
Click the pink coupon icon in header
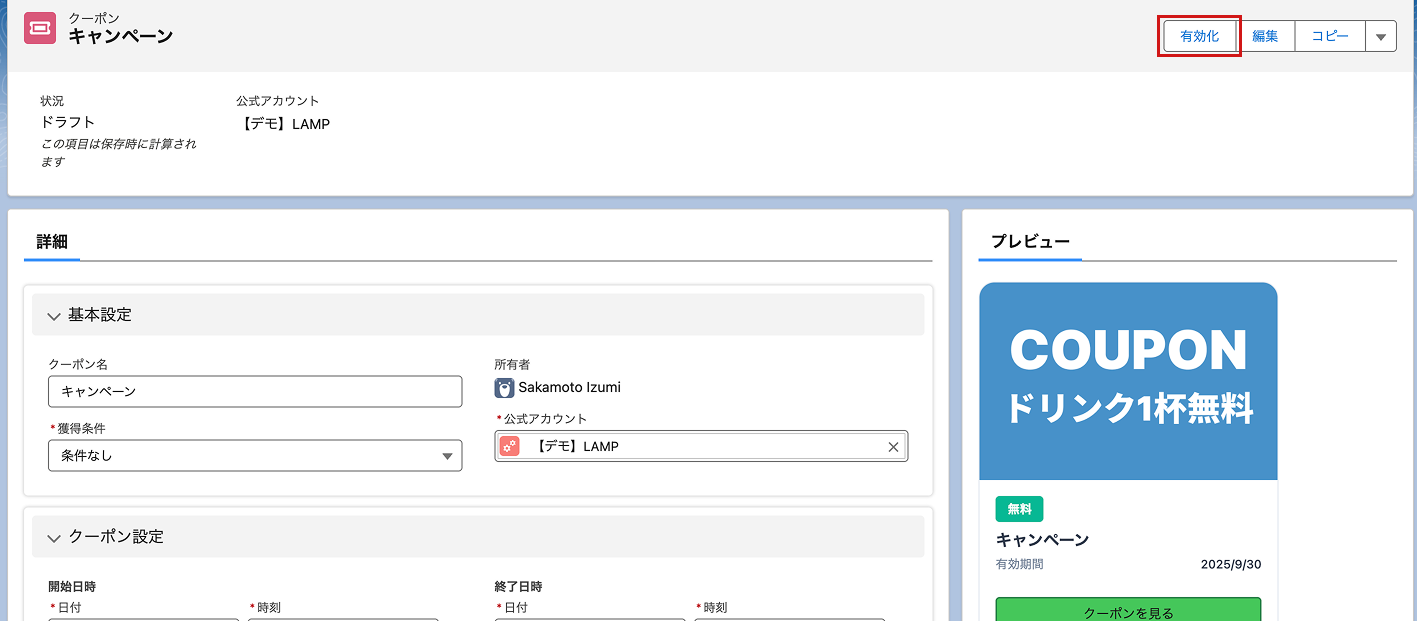40,28
